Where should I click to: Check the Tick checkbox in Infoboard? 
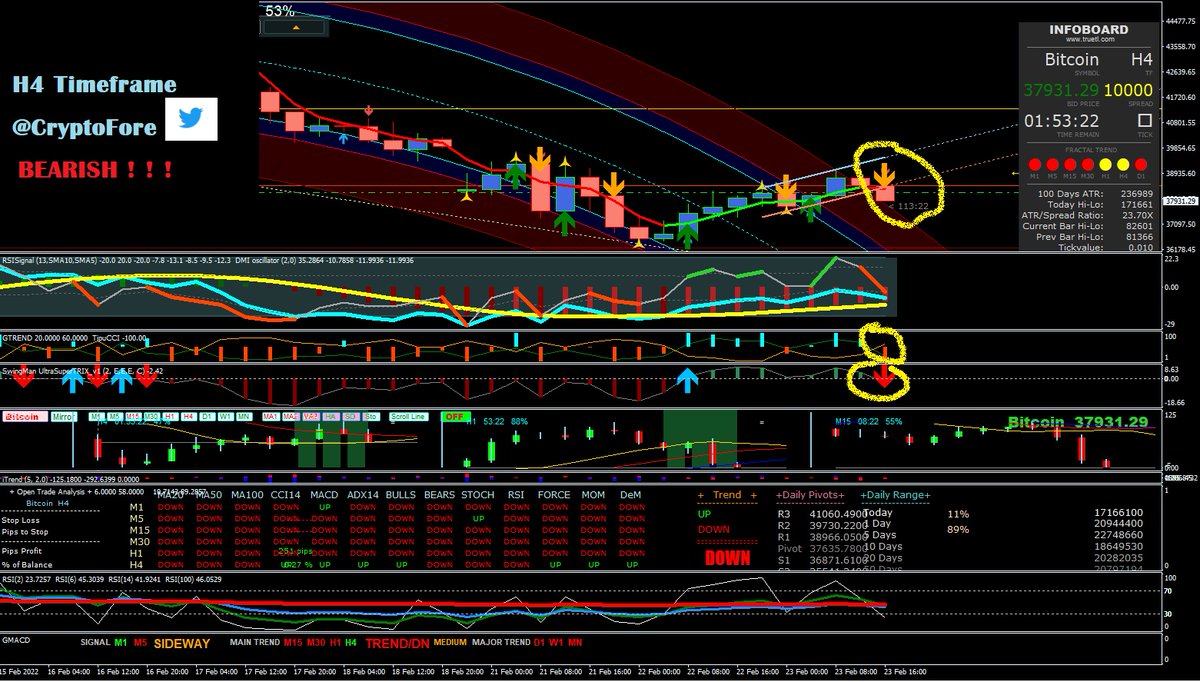(1145, 120)
